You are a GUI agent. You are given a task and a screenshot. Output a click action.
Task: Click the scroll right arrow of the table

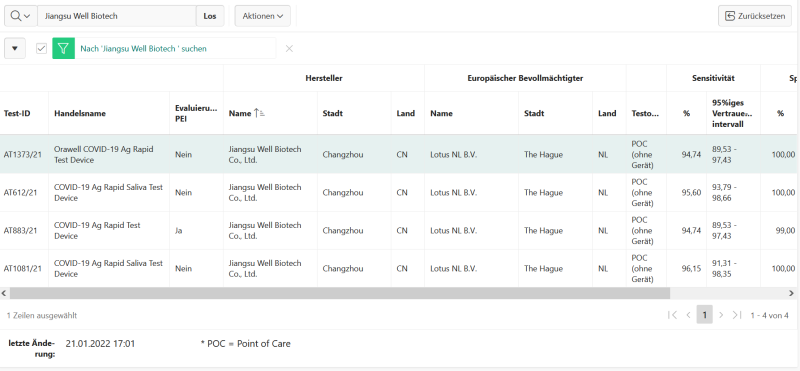tap(791, 293)
